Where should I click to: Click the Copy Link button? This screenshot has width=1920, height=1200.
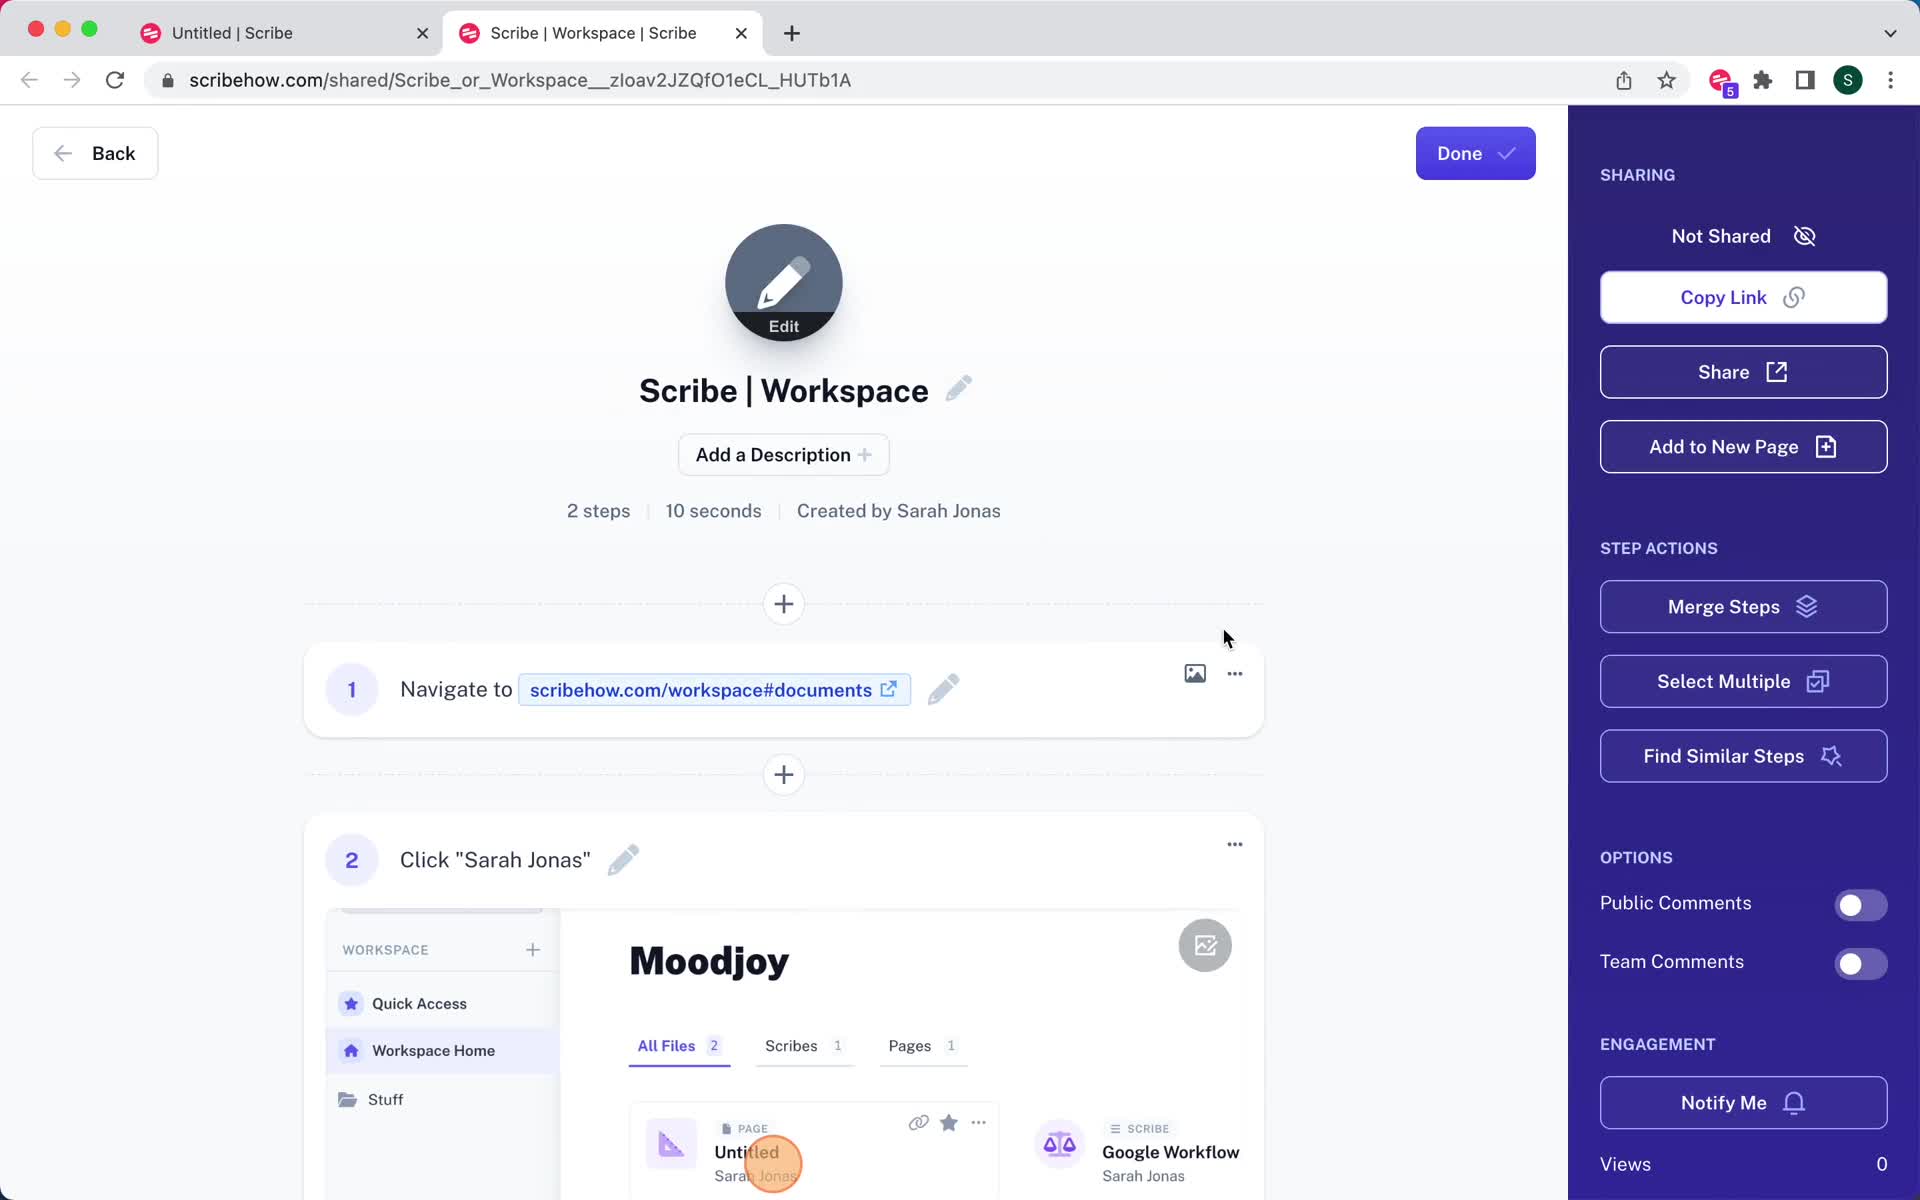(1743, 297)
